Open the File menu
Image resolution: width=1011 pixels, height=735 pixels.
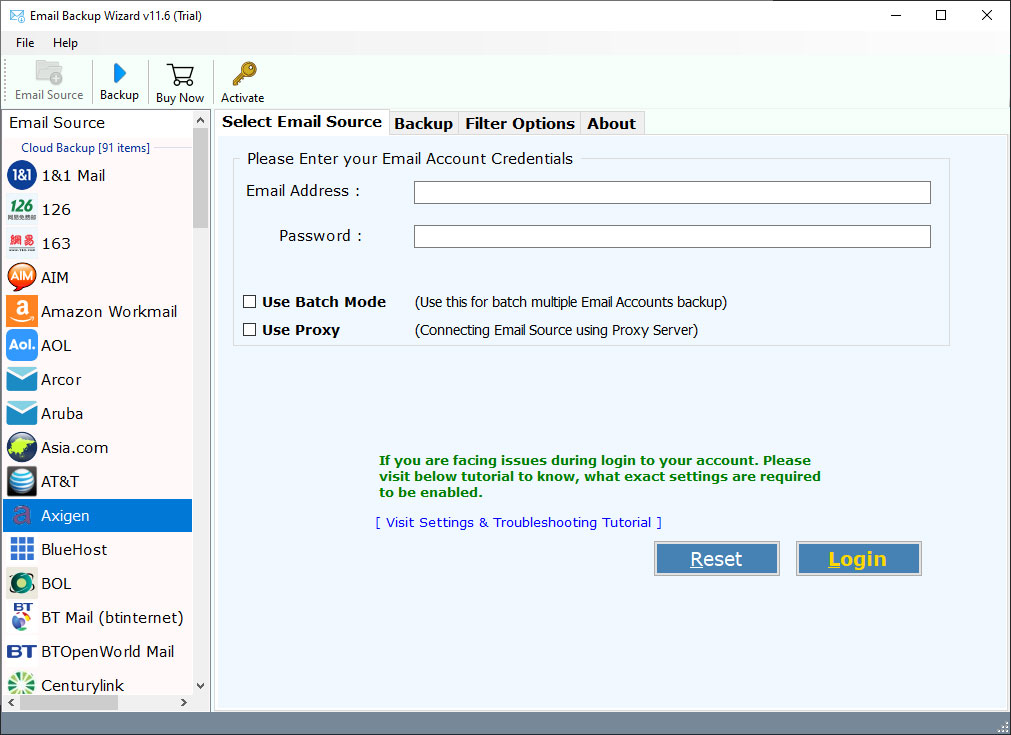click(25, 43)
